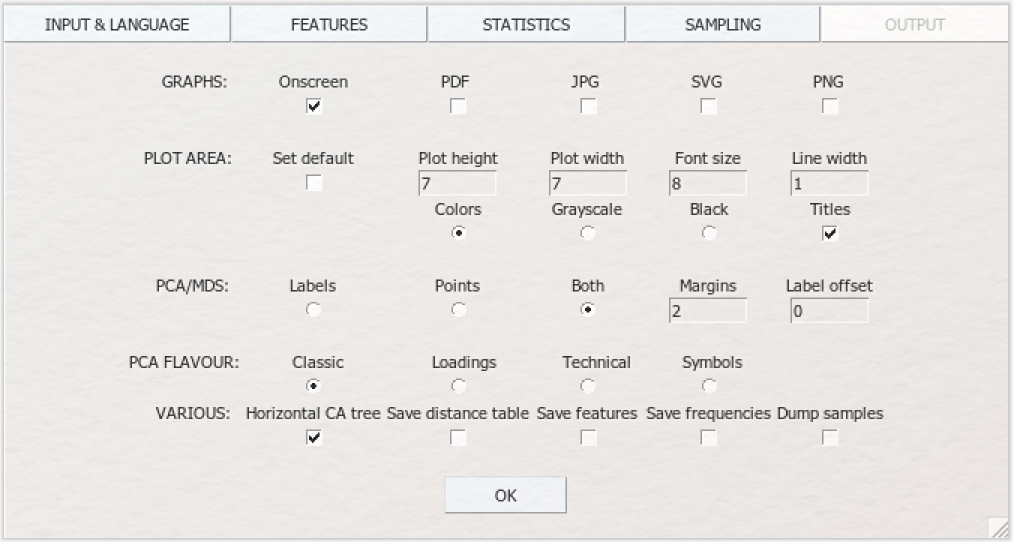
Task: Enable PDF graph output
Action: point(458,106)
